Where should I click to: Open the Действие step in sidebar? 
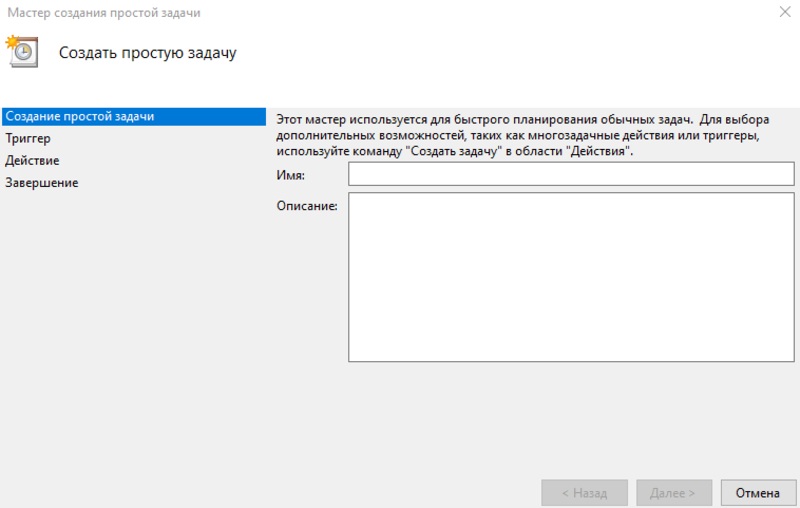pyautogui.click(x=32, y=161)
